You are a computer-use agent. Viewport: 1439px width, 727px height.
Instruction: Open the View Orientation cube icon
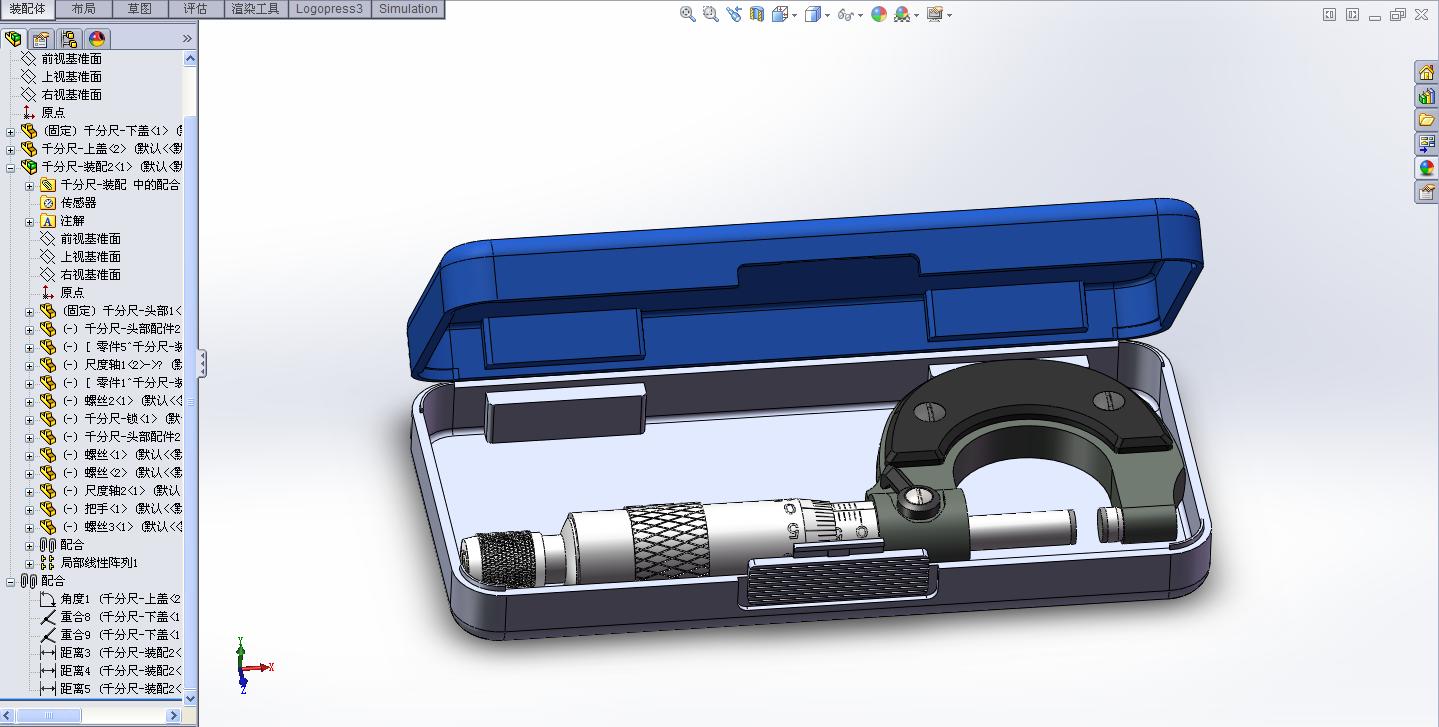tap(780, 14)
